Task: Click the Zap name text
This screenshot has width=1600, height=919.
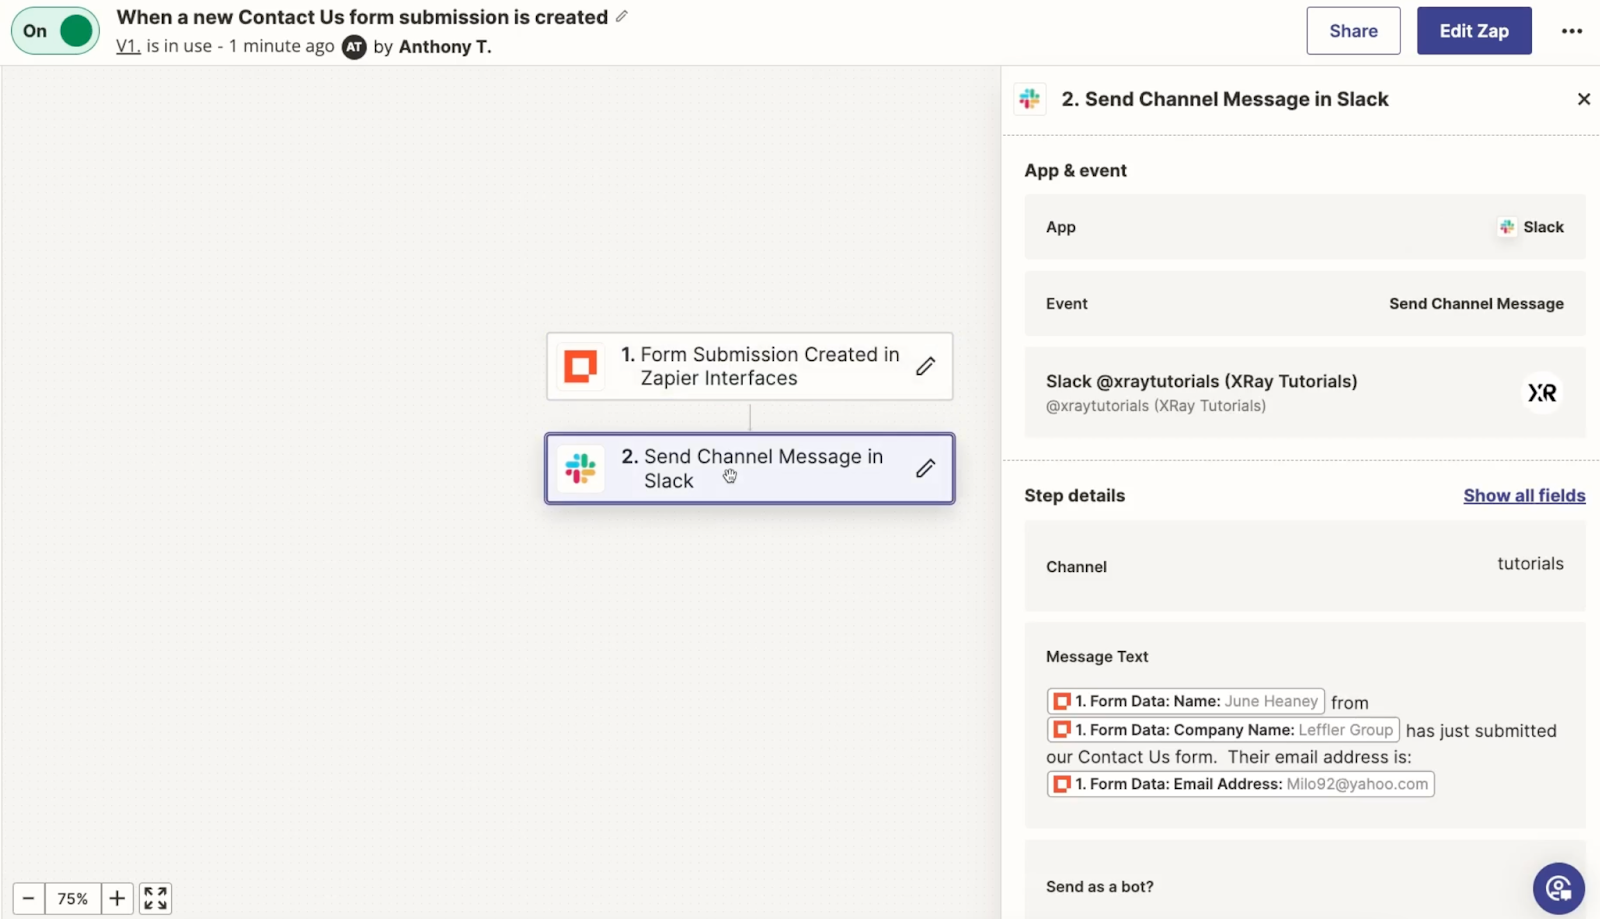Action: click(x=362, y=17)
